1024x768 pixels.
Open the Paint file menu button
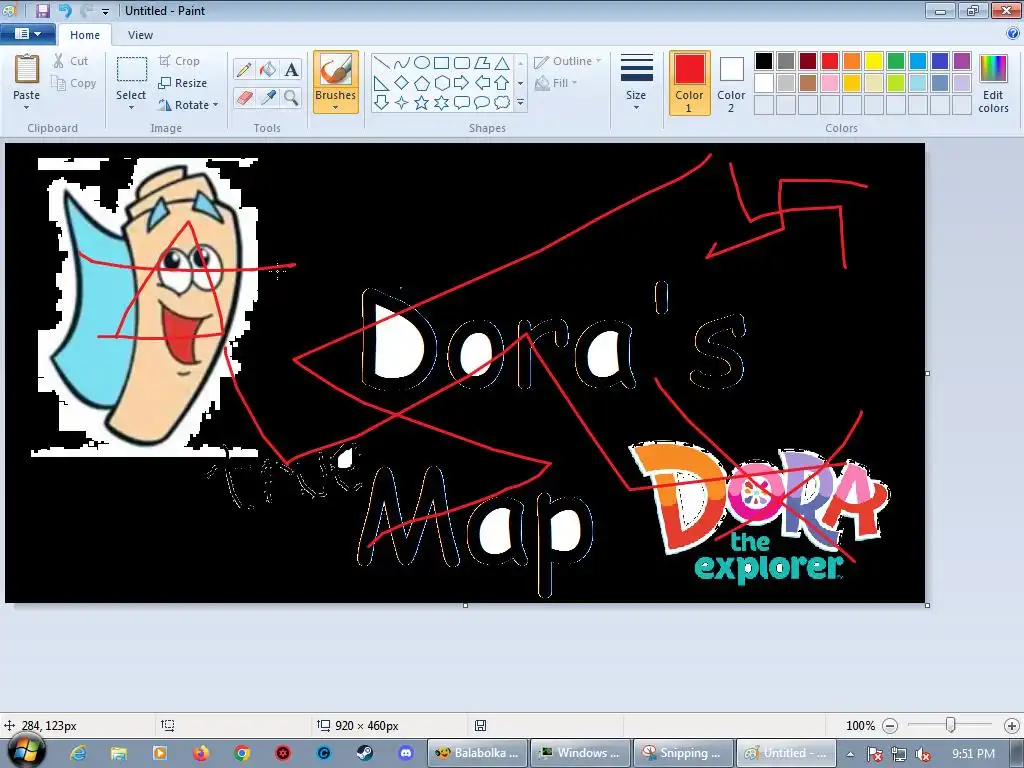point(27,34)
